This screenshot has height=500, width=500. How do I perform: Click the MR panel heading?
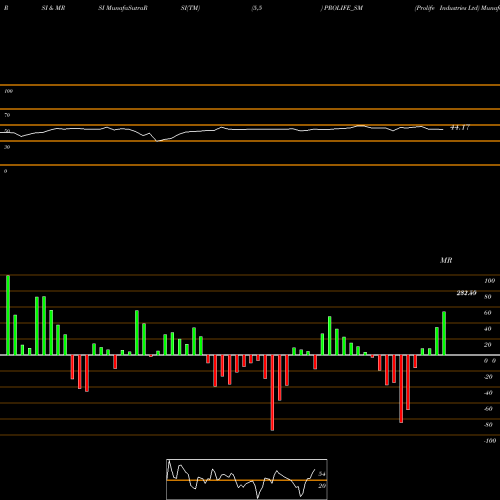click(446, 260)
